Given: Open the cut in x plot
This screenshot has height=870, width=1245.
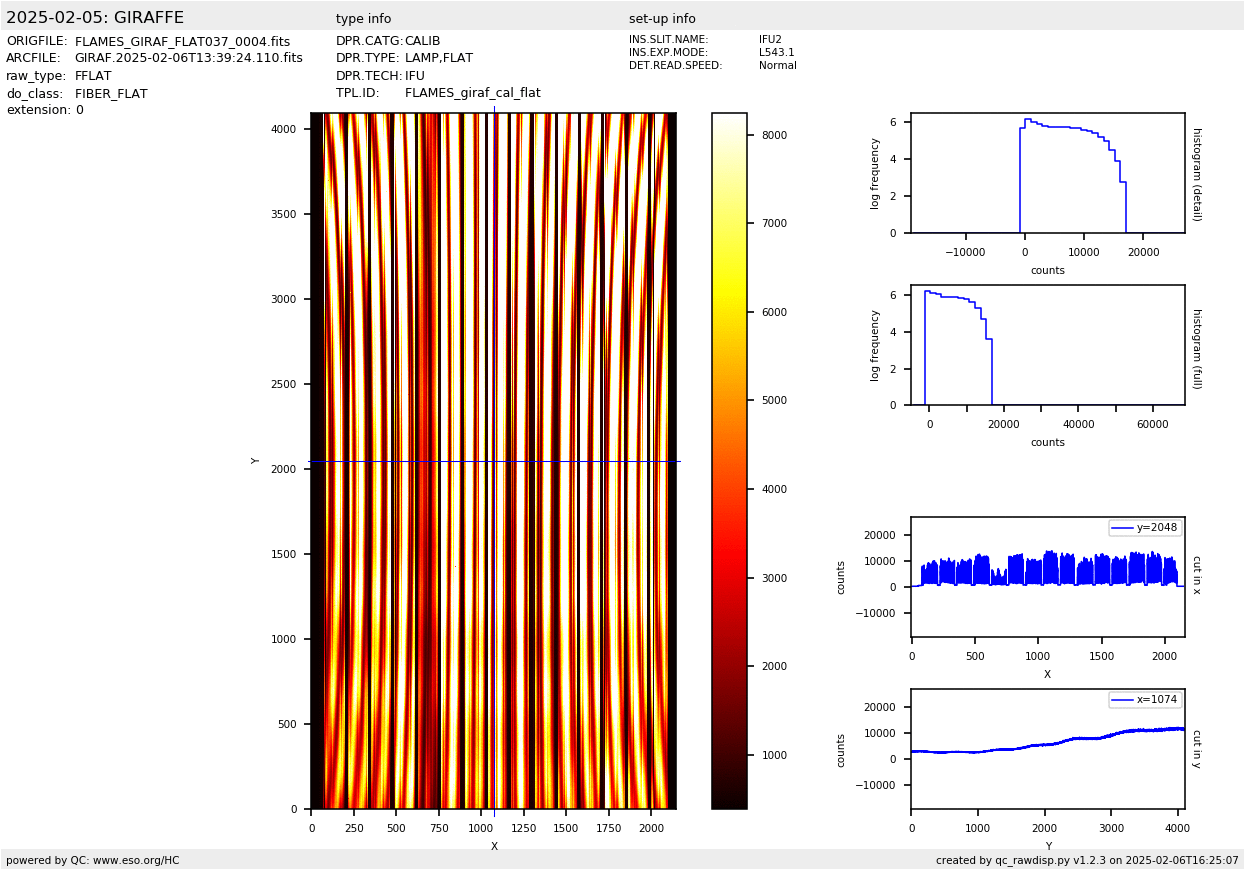Looking at the screenshot, I should click(1047, 577).
